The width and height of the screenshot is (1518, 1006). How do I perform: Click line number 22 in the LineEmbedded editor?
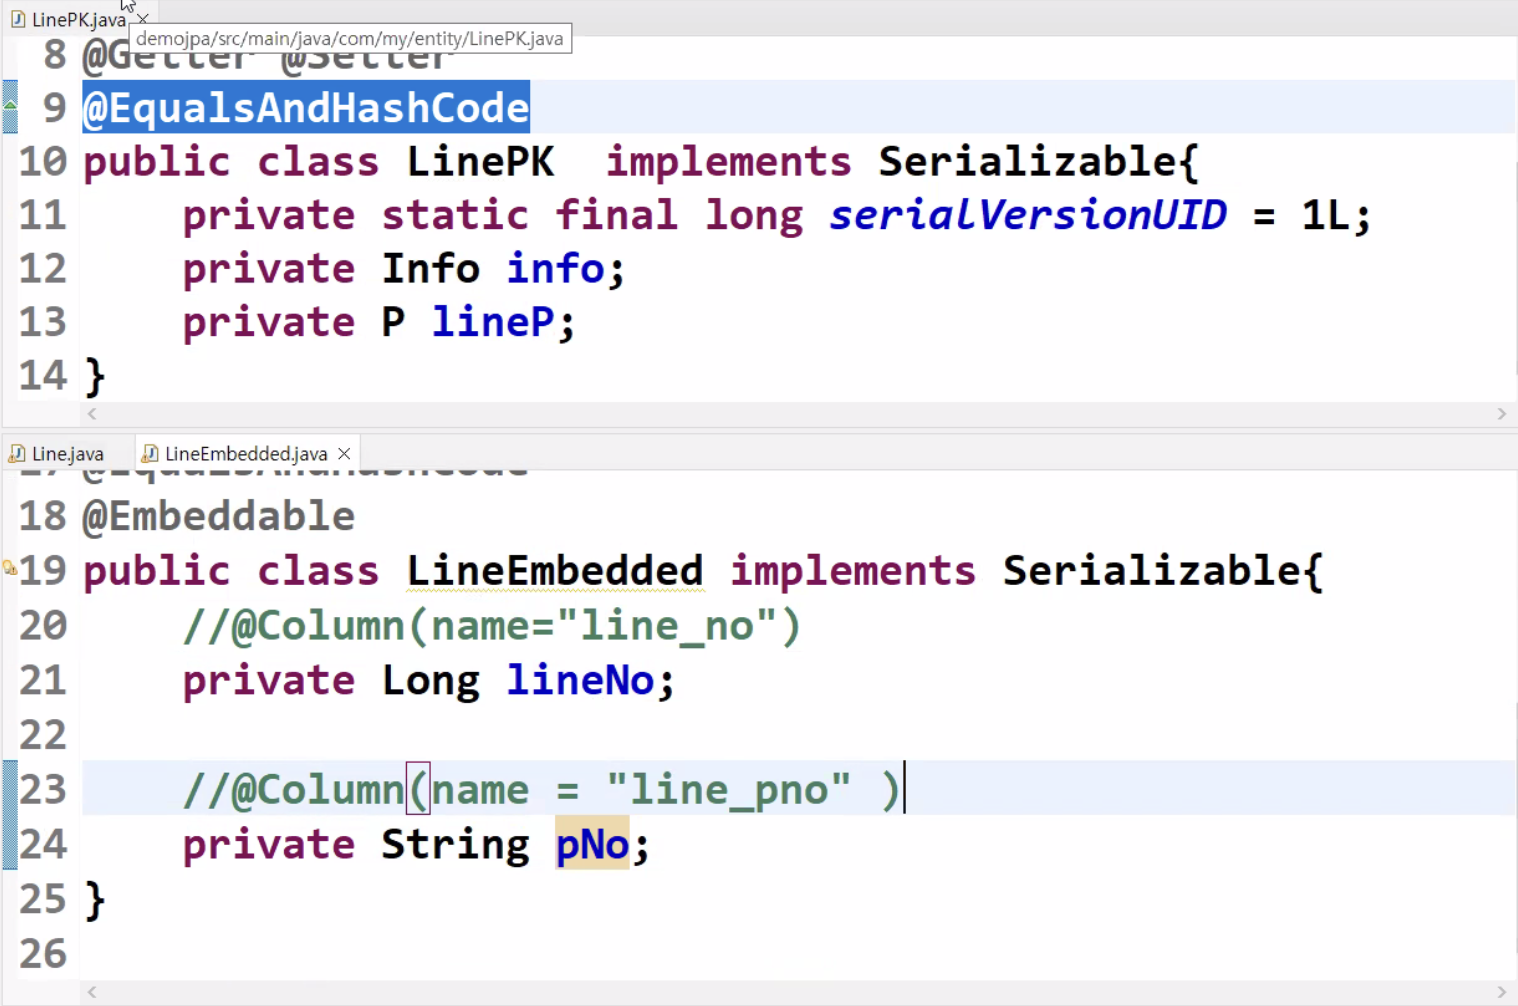(x=43, y=735)
